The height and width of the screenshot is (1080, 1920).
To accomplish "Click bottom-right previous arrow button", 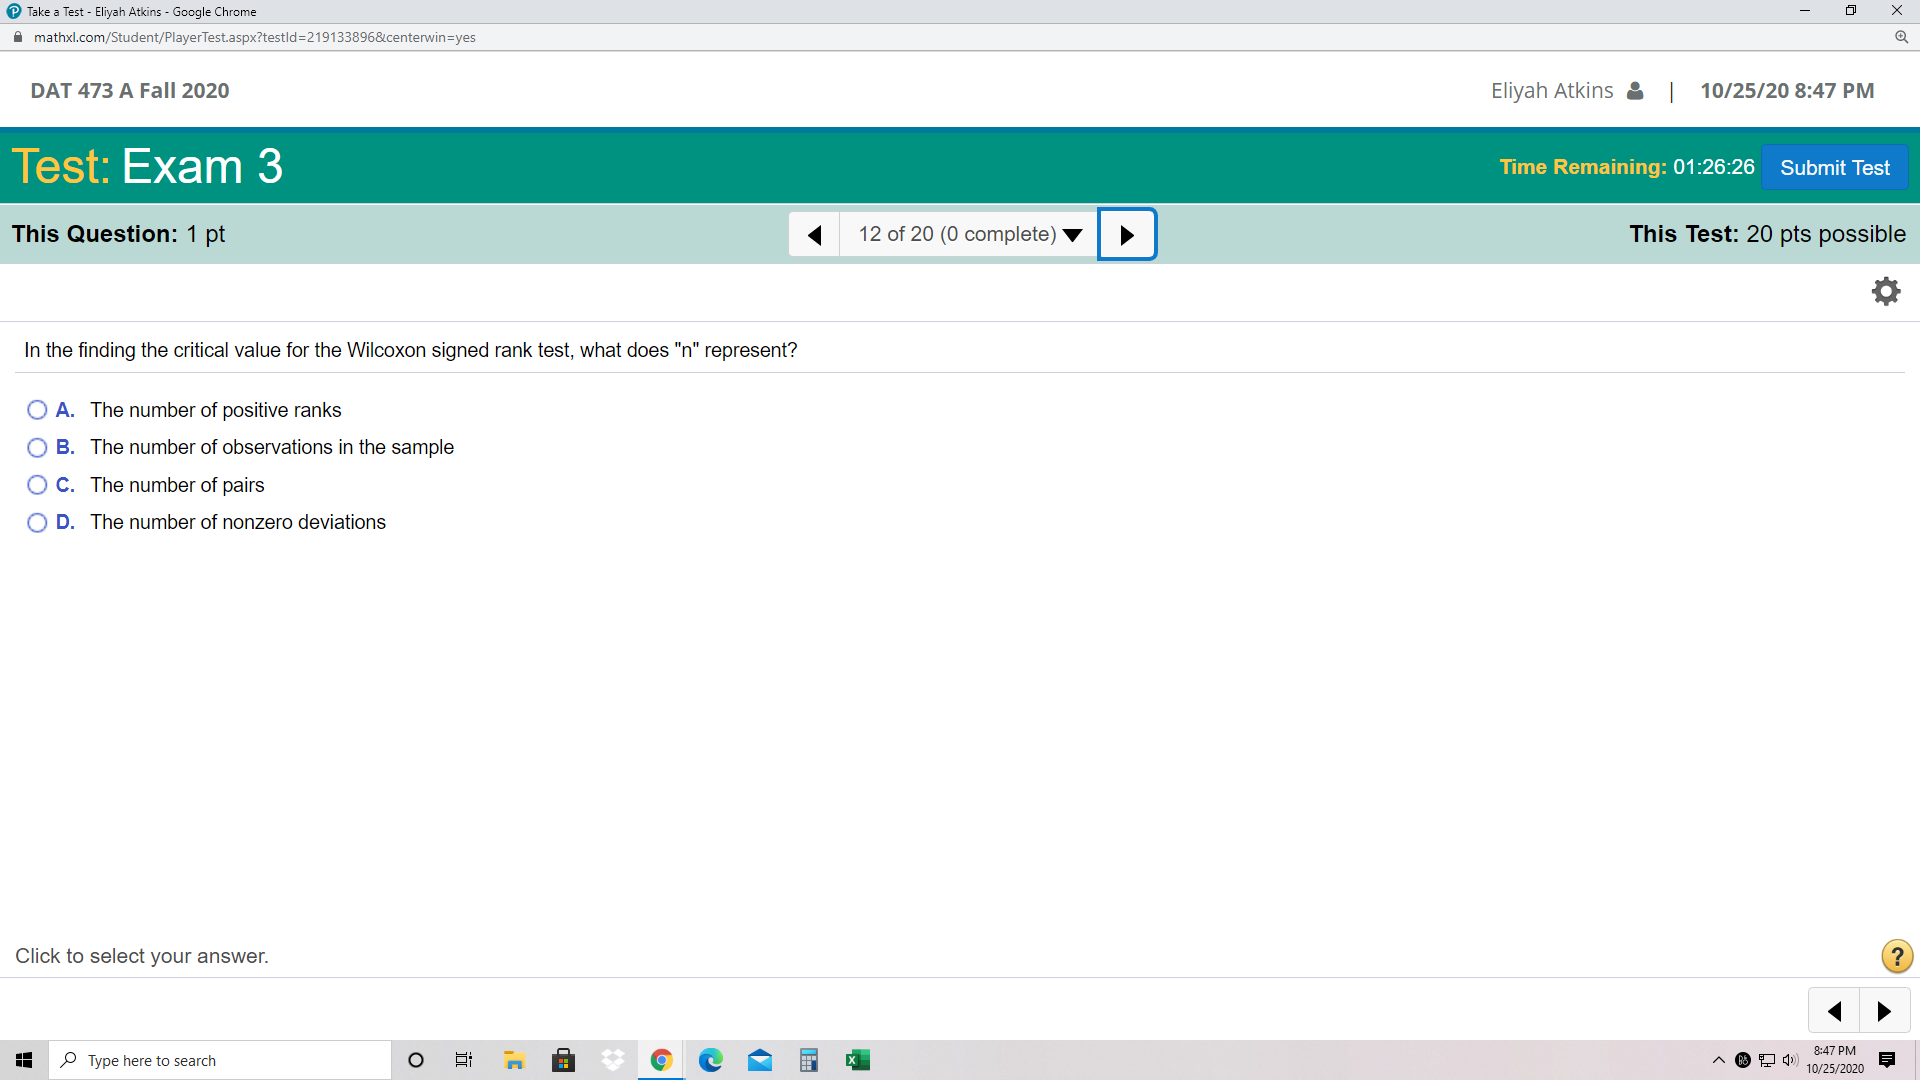I will [x=1834, y=1011].
